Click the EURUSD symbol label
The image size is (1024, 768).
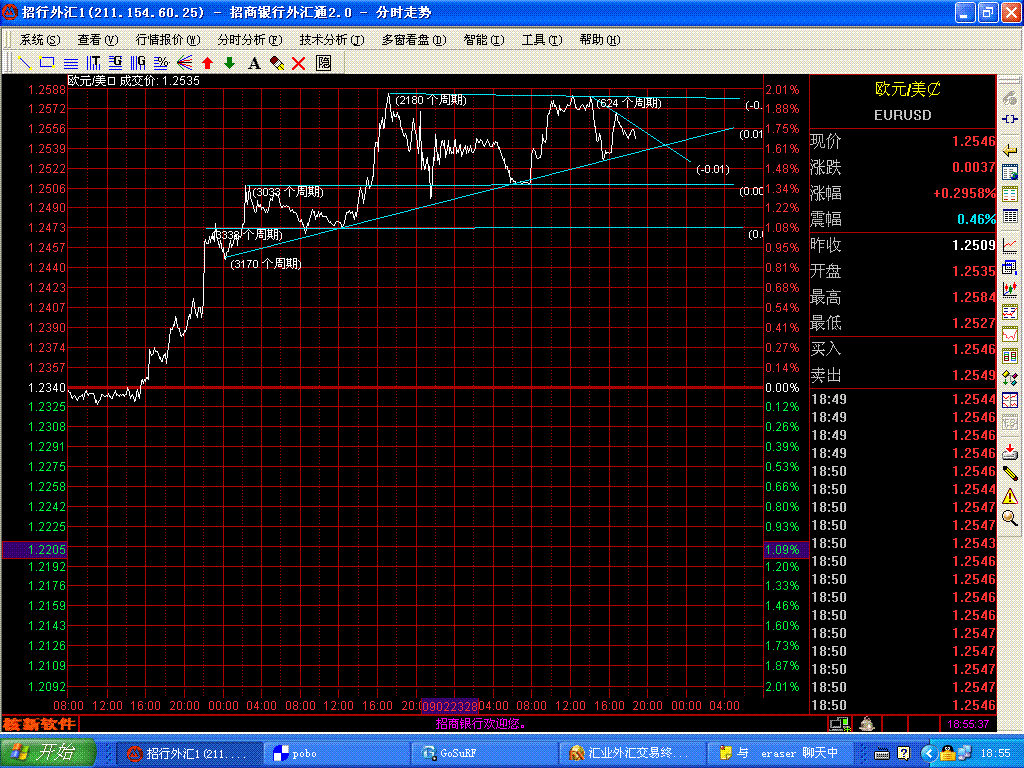tap(903, 115)
